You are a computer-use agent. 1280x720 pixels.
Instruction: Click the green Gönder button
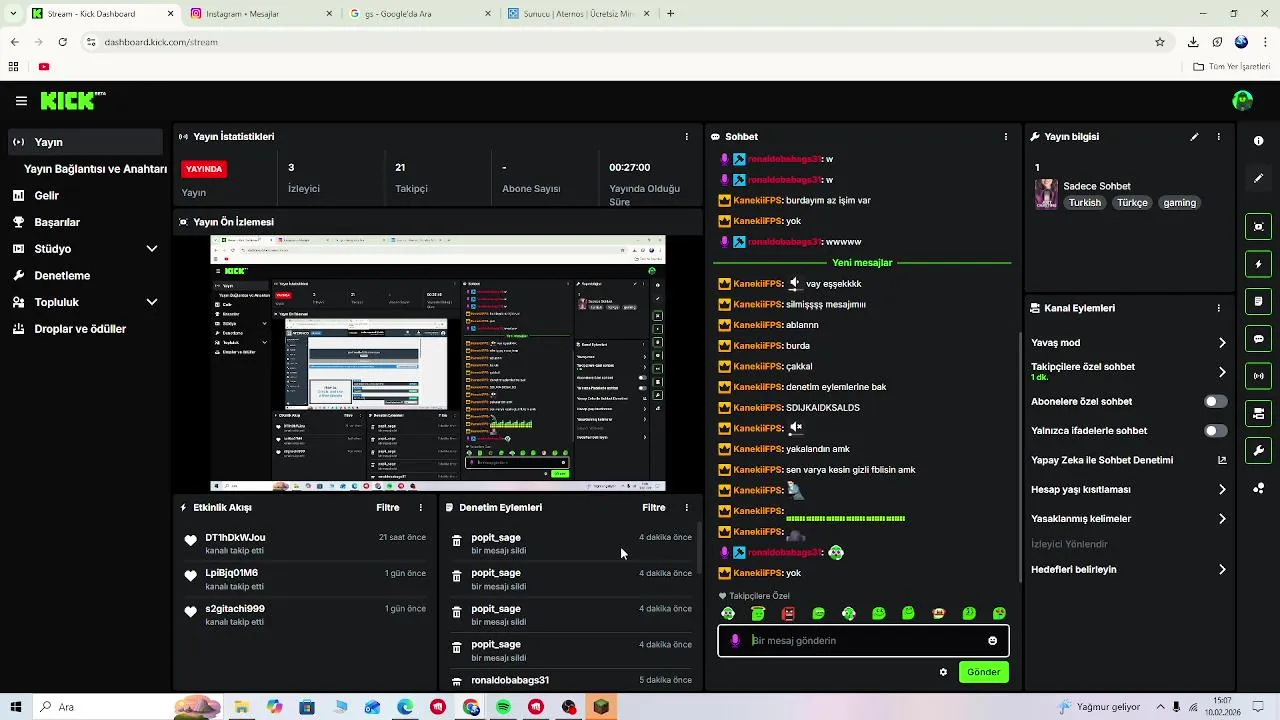point(983,672)
